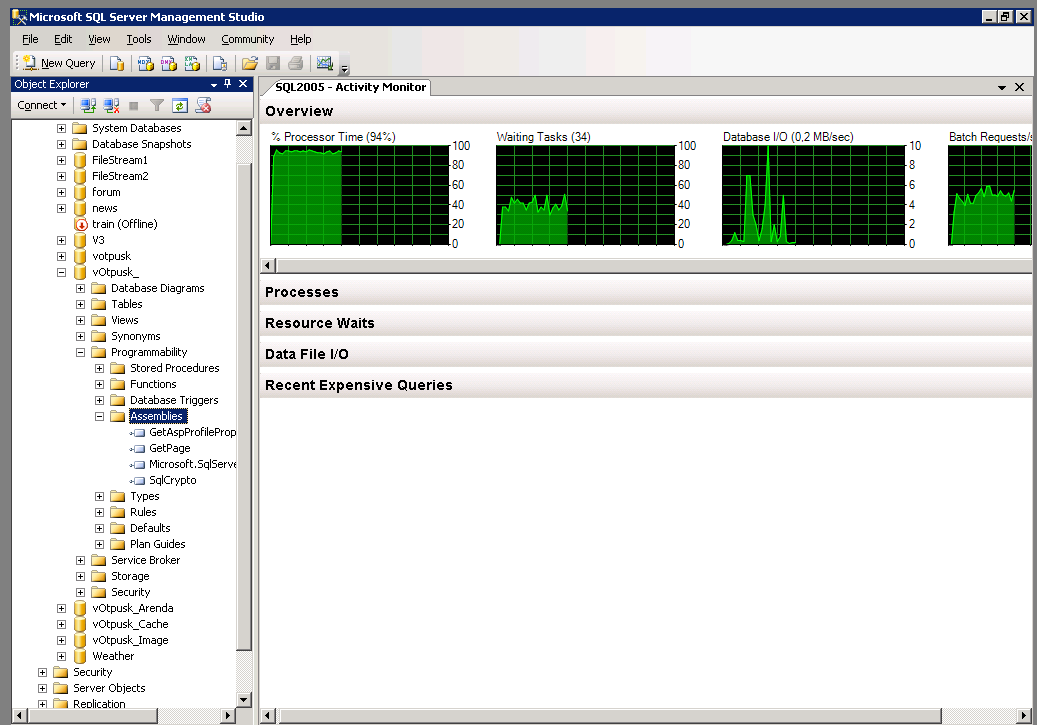This screenshot has height=725, width=1037.
Task: Click the New Query toolbar button
Action: pos(60,64)
